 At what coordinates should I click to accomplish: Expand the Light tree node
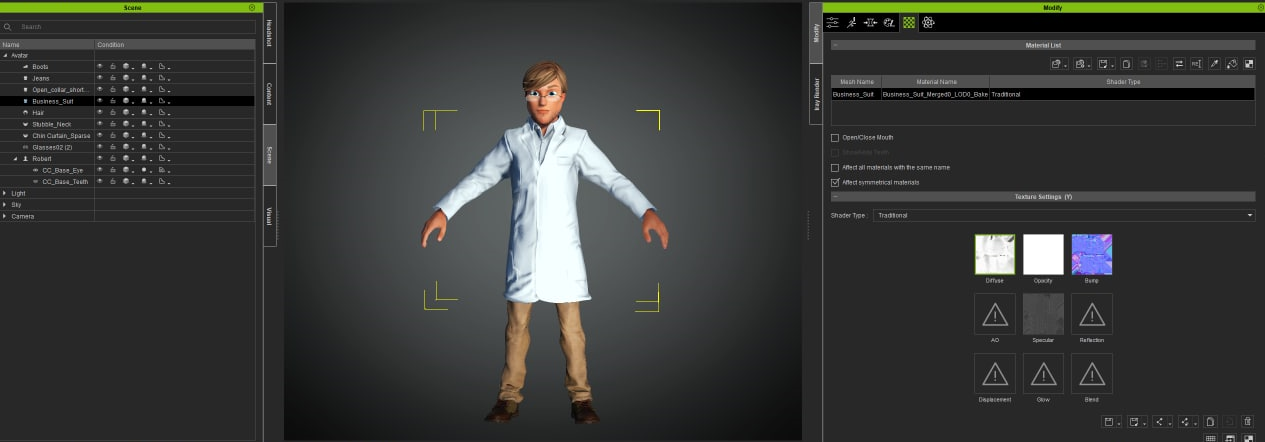pyautogui.click(x=5, y=193)
